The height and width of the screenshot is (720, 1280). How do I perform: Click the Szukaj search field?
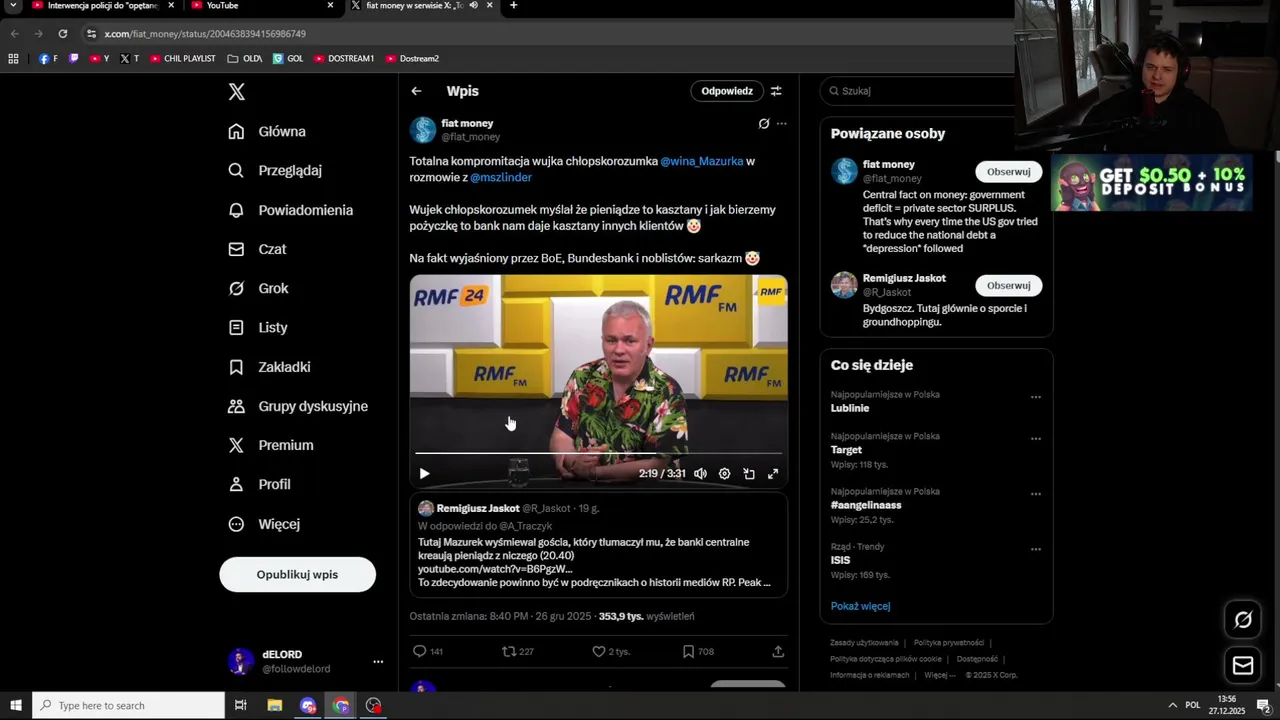(920, 91)
